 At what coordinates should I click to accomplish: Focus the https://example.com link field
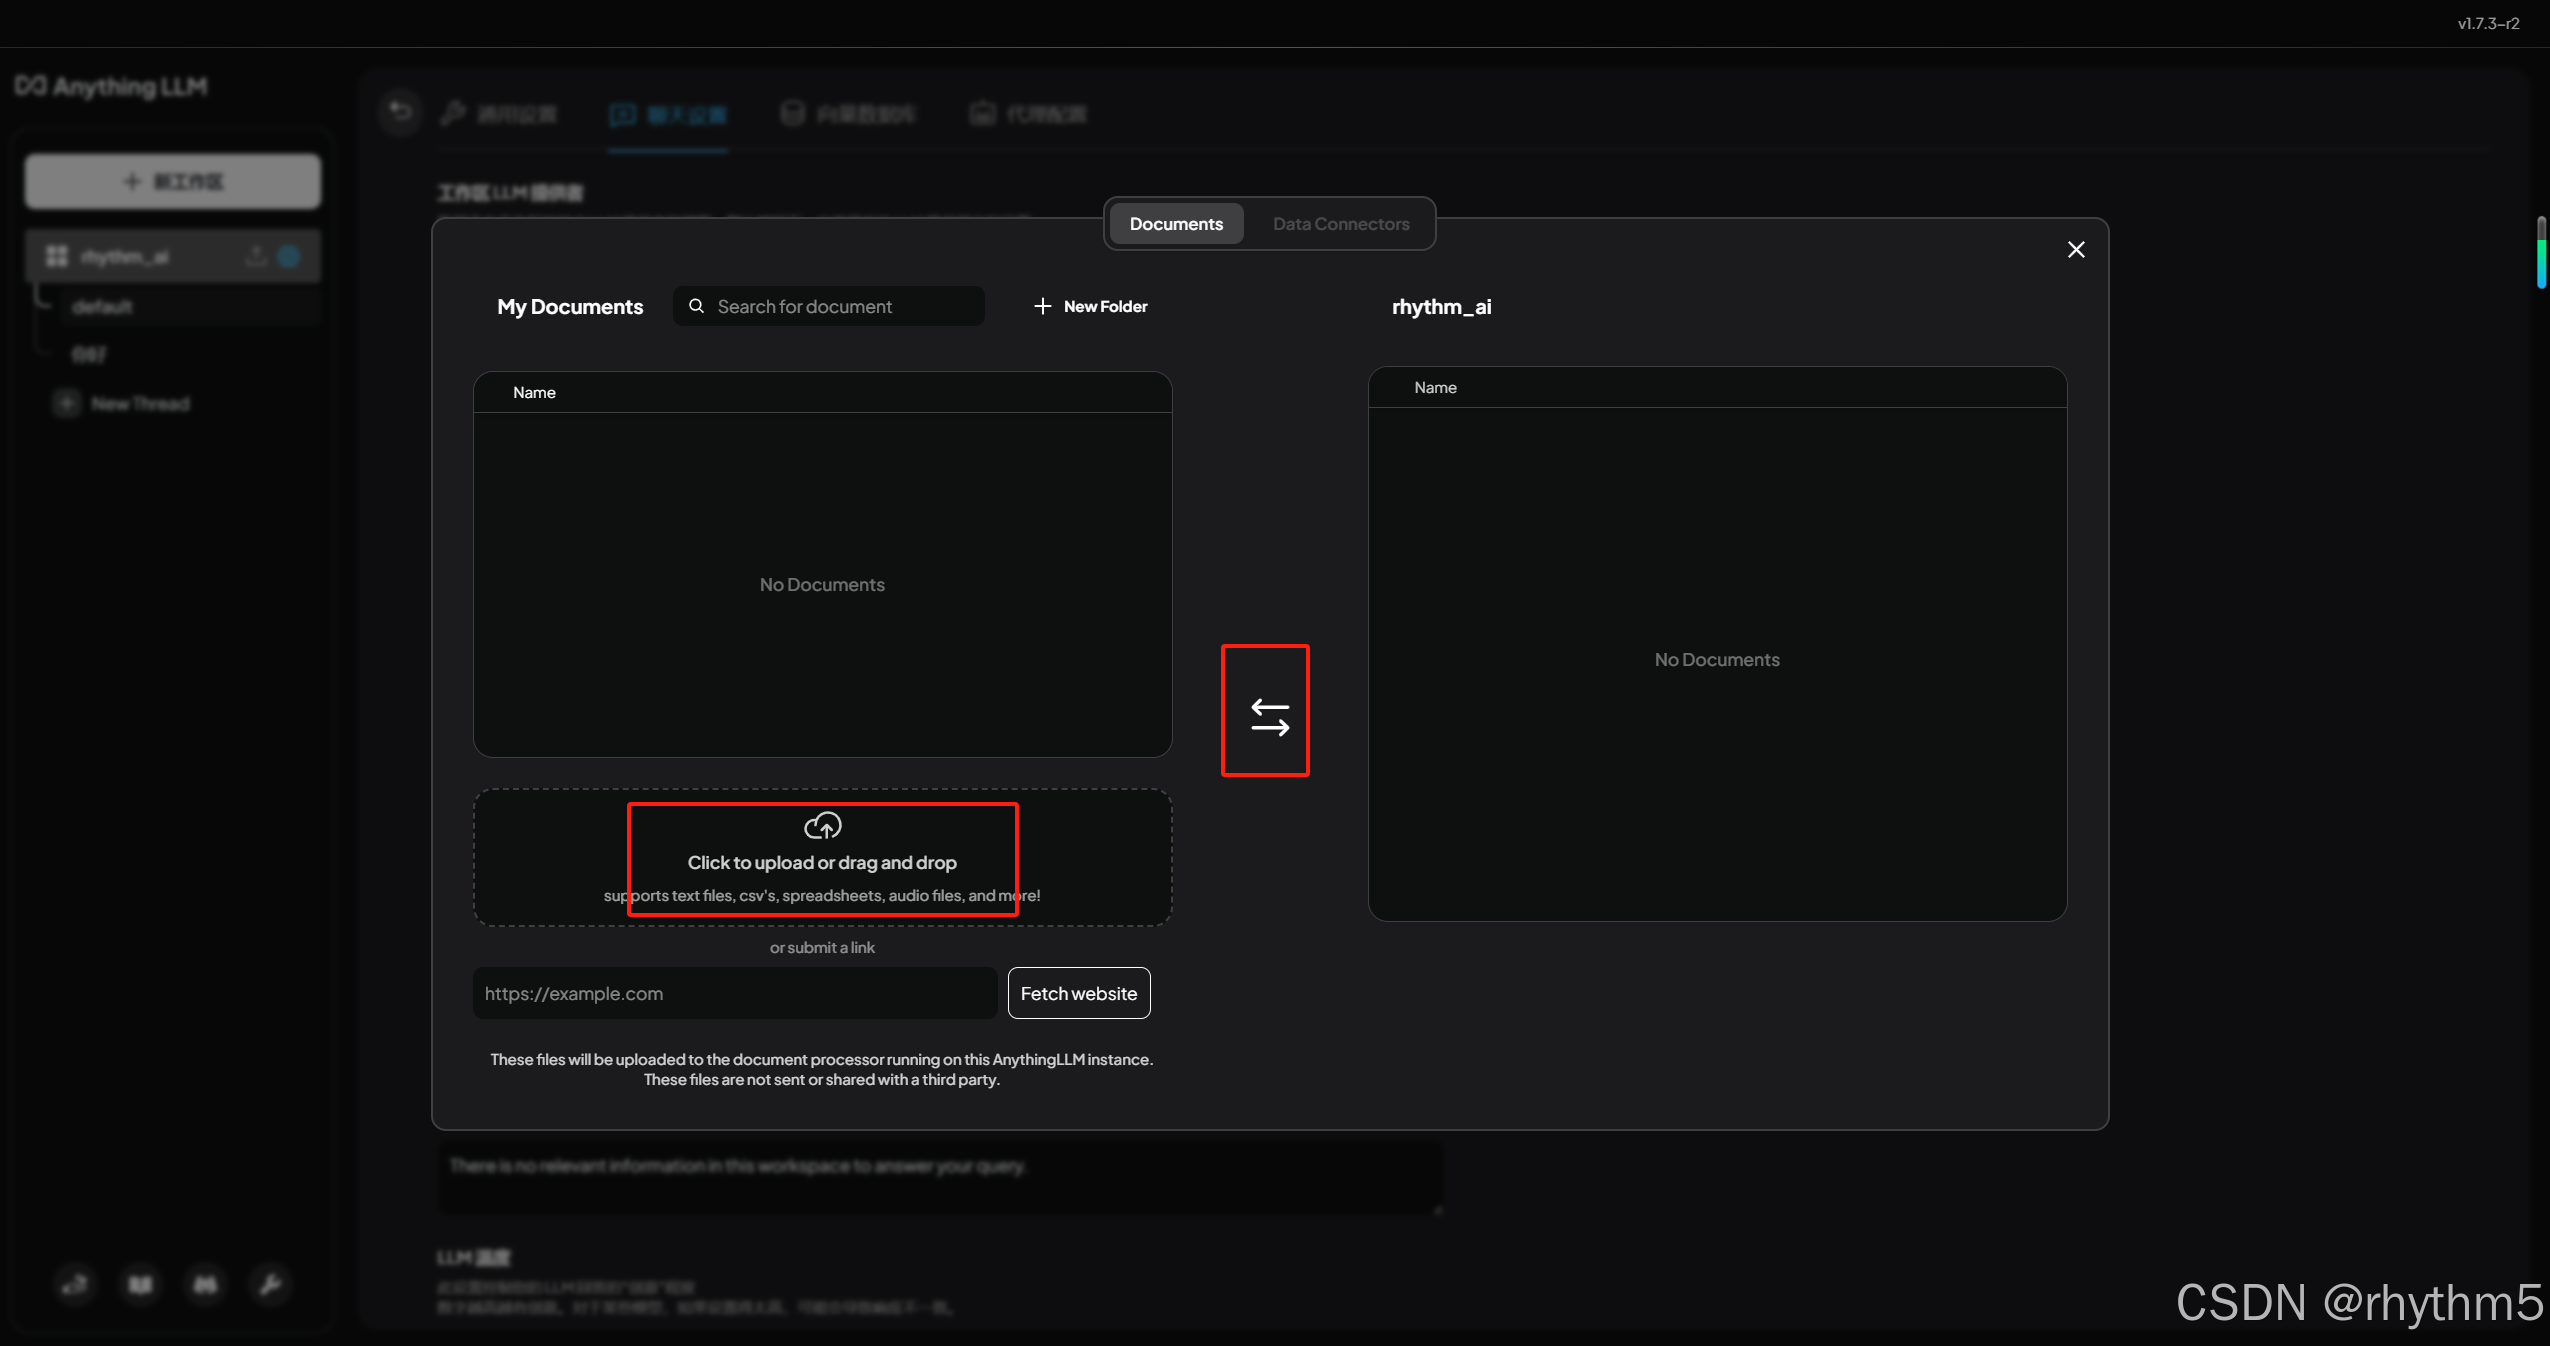(x=735, y=993)
